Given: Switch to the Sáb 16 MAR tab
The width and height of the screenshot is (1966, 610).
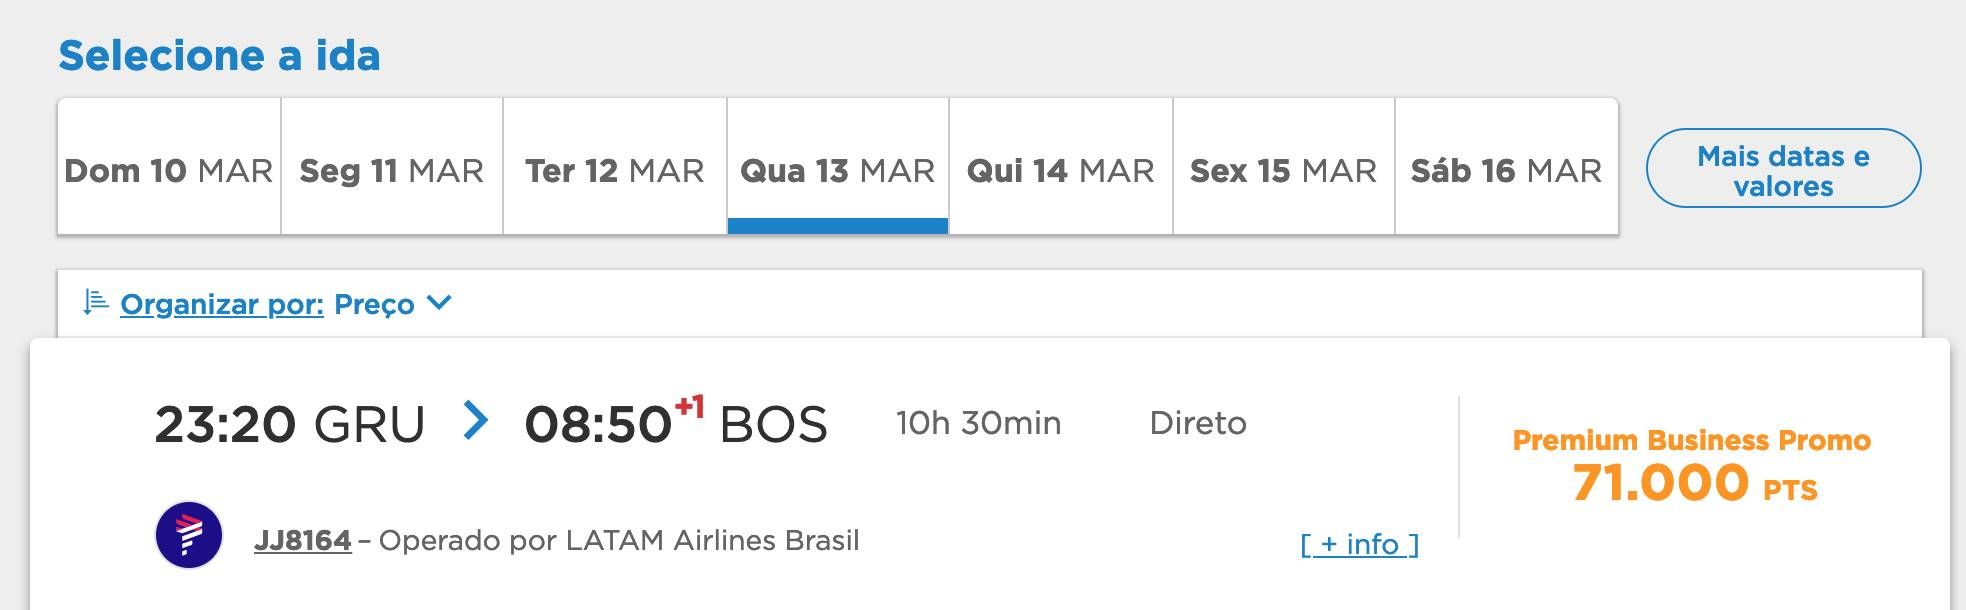Looking at the screenshot, I should click(x=1507, y=166).
